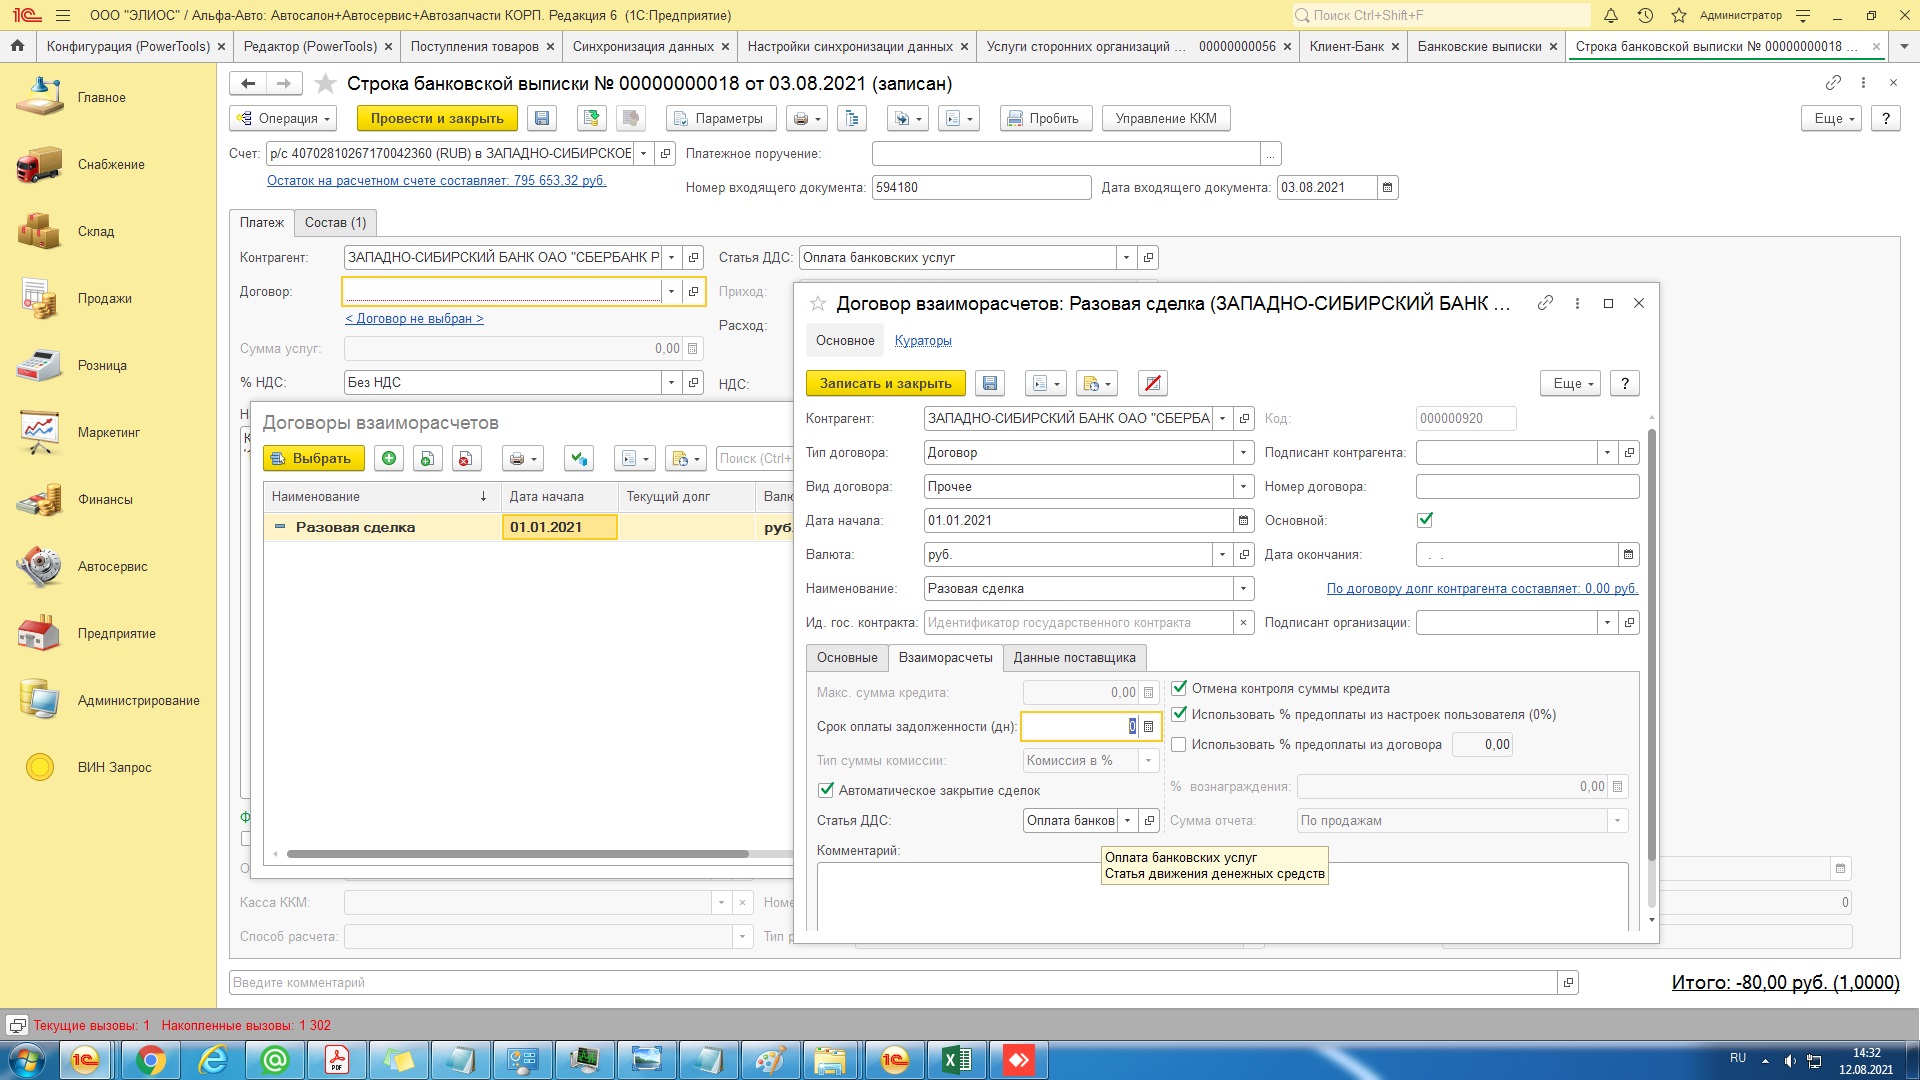Open calculator for Срок оплаты задолженности
The width and height of the screenshot is (1920, 1080).
(1148, 727)
